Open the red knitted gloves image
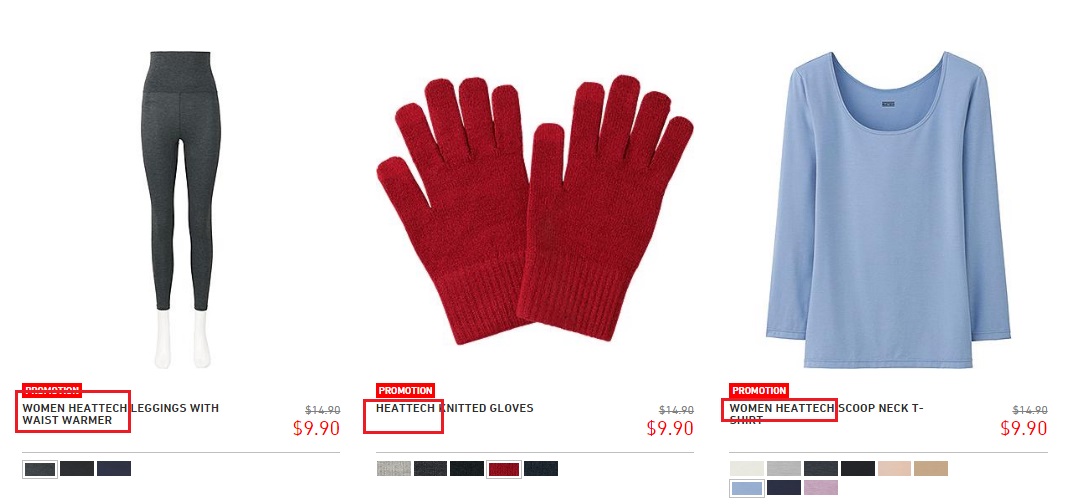Image resolution: width=1065 pixels, height=504 pixels. pos(535,209)
